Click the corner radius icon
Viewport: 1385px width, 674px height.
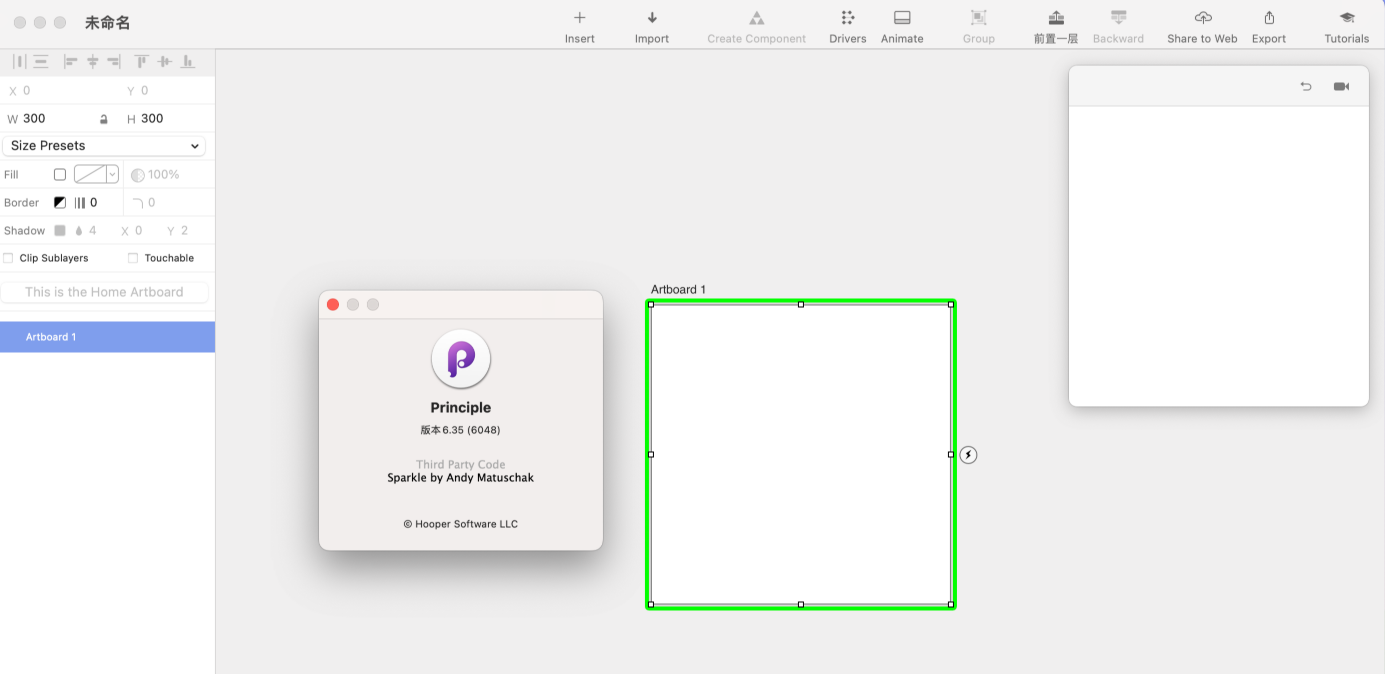coord(138,203)
